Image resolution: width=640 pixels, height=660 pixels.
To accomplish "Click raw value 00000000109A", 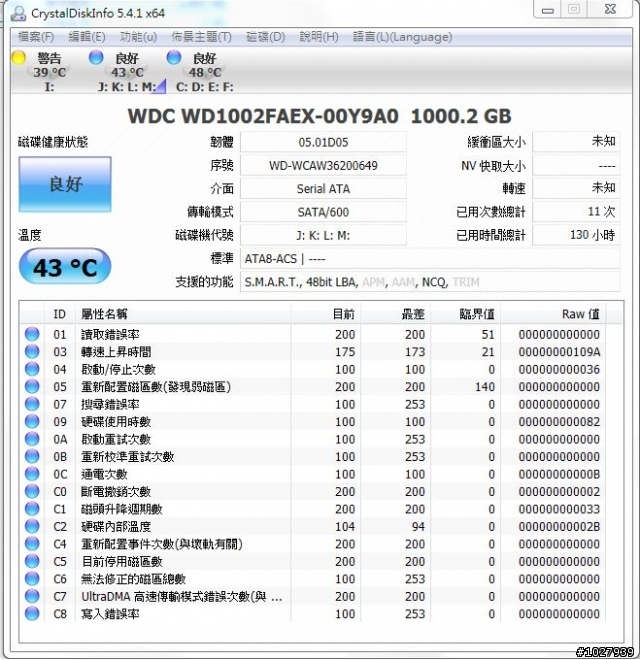I will pos(559,352).
